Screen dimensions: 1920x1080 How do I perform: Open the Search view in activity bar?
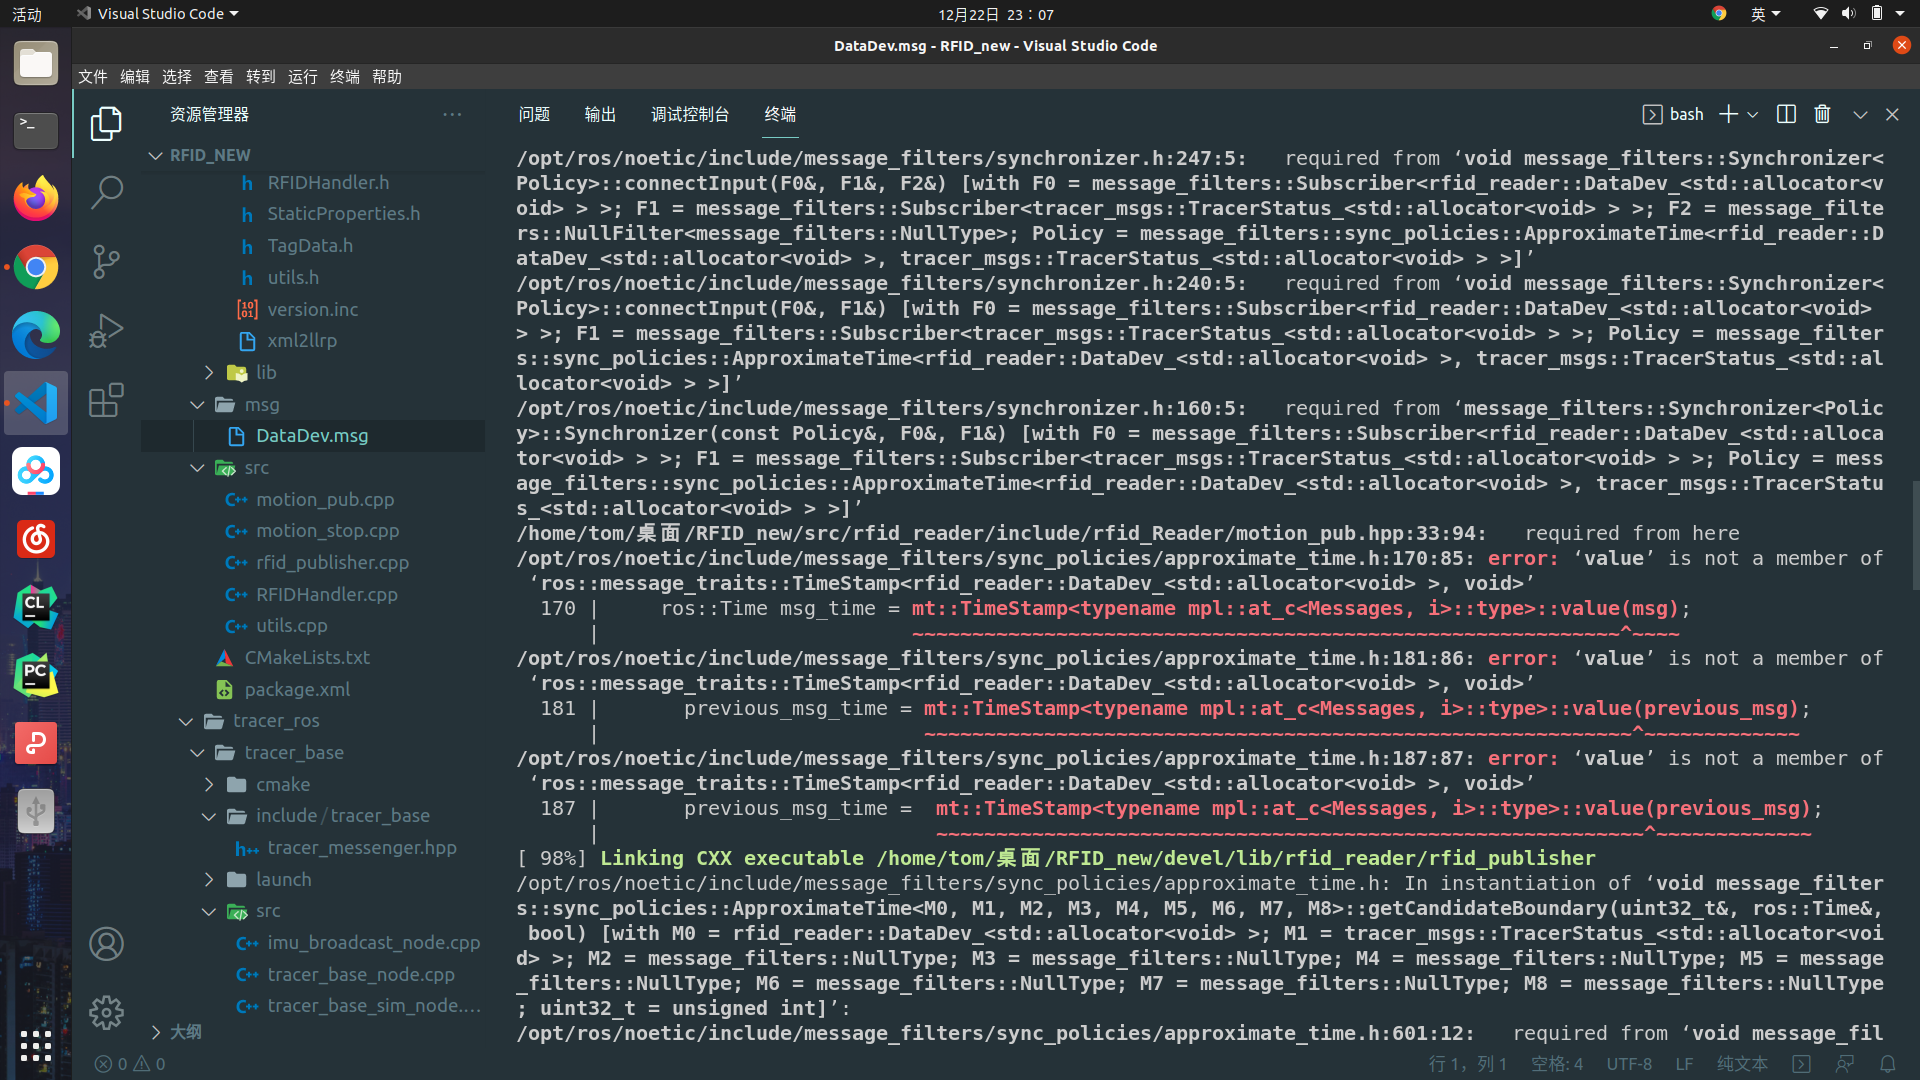point(106,192)
